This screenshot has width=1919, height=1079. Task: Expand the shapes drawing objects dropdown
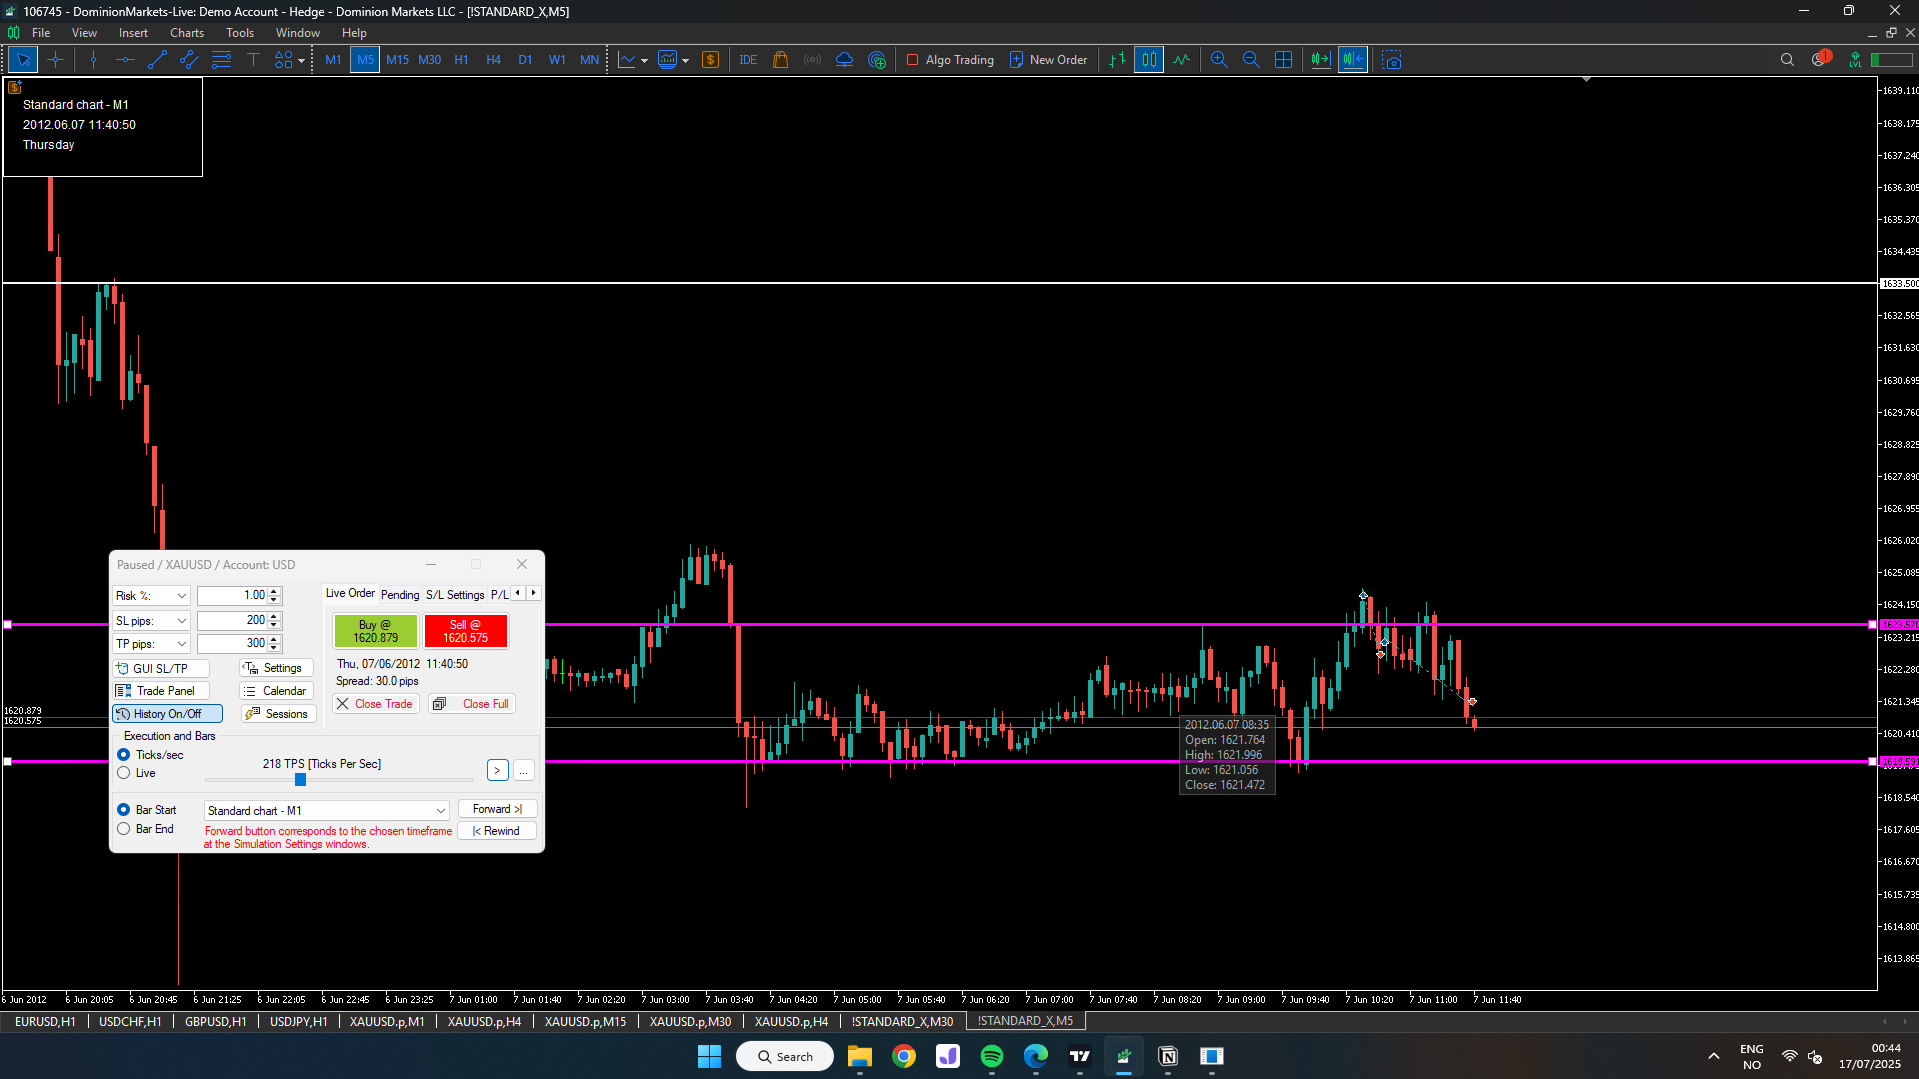[301, 61]
